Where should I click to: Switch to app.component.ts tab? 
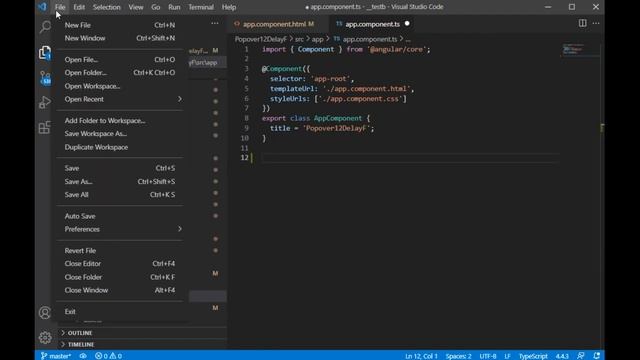(x=372, y=24)
